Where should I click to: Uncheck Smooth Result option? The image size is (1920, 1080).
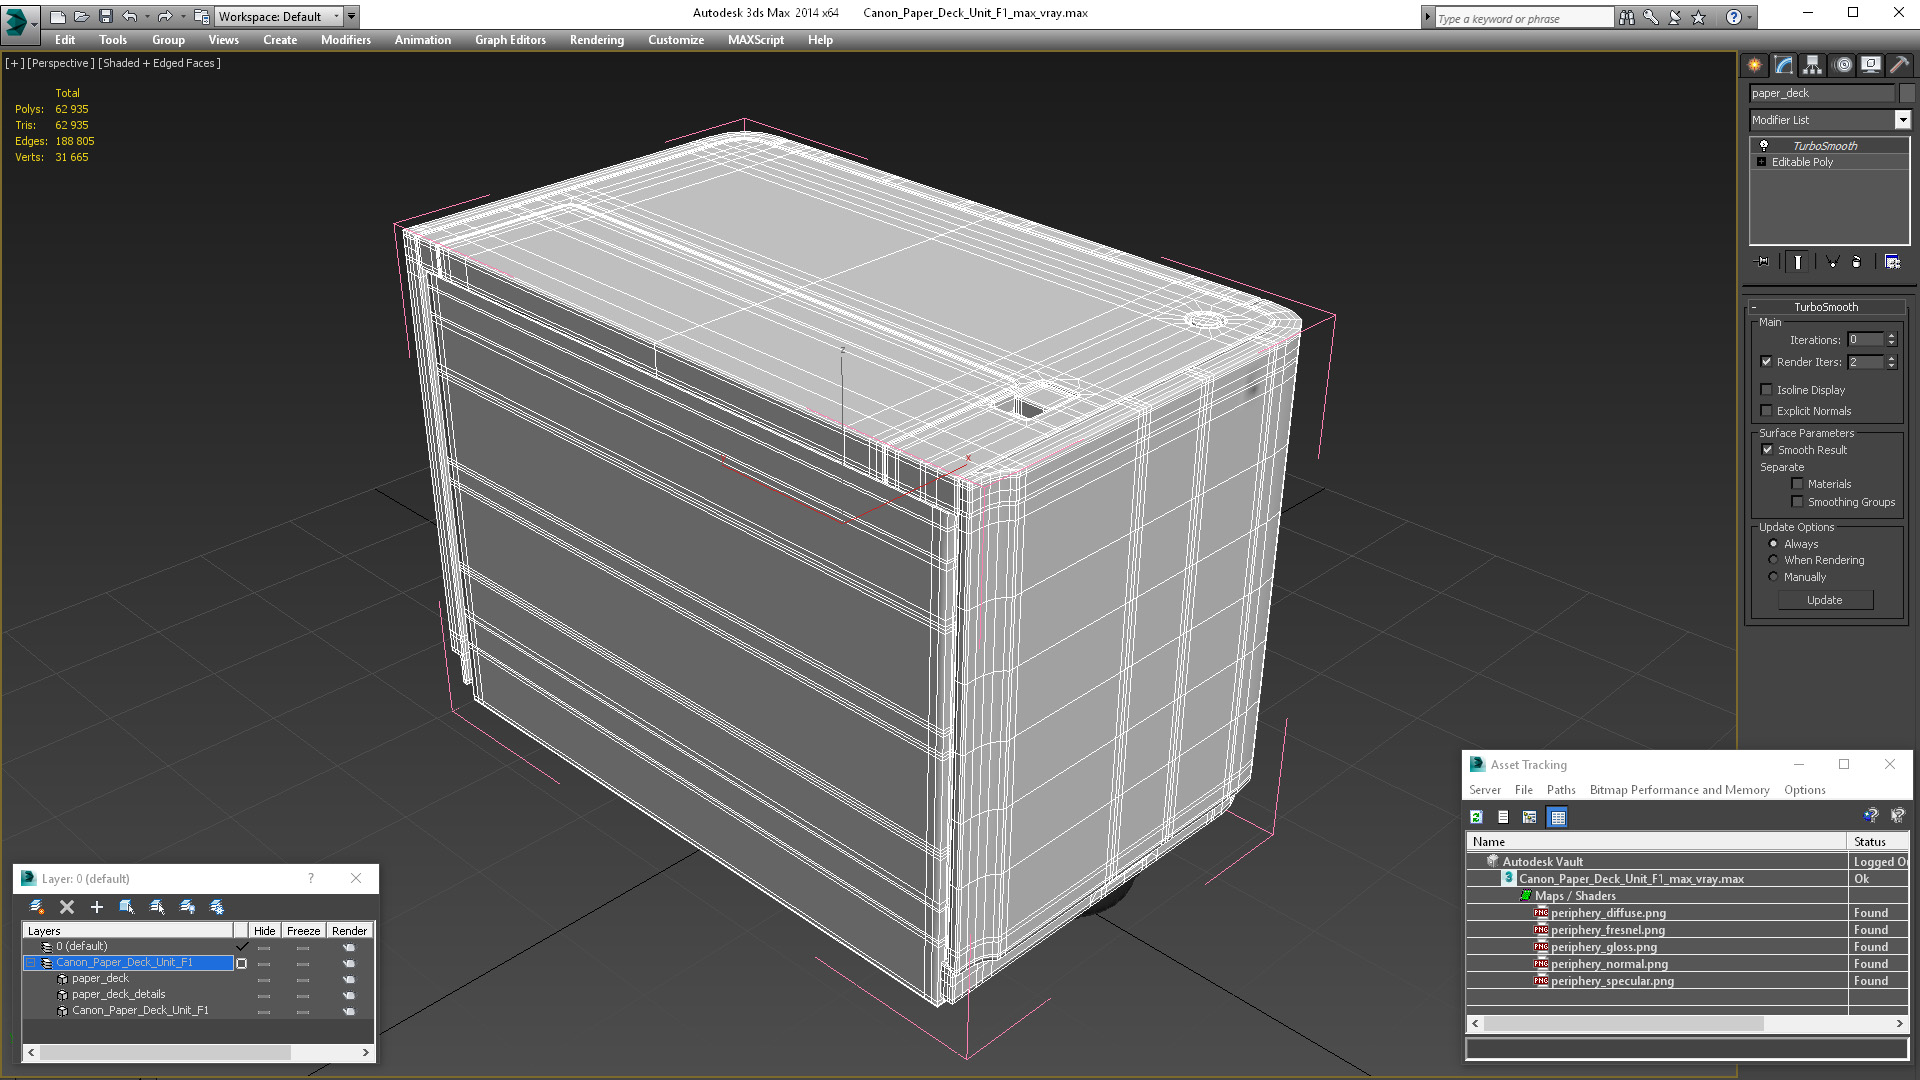click(1767, 450)
